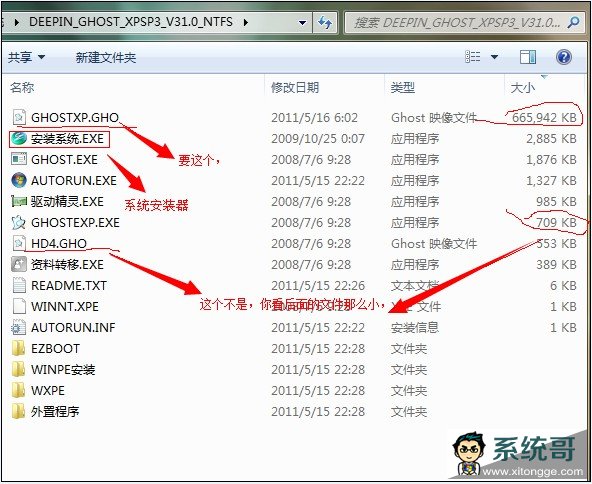Select the WINPE安装 folder name

(x=63, y=369)
